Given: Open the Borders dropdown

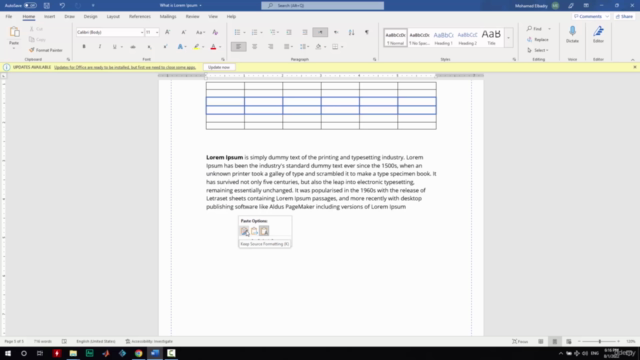Looking at the screenshot, I should pyautogui.click(x=342, y=47).
